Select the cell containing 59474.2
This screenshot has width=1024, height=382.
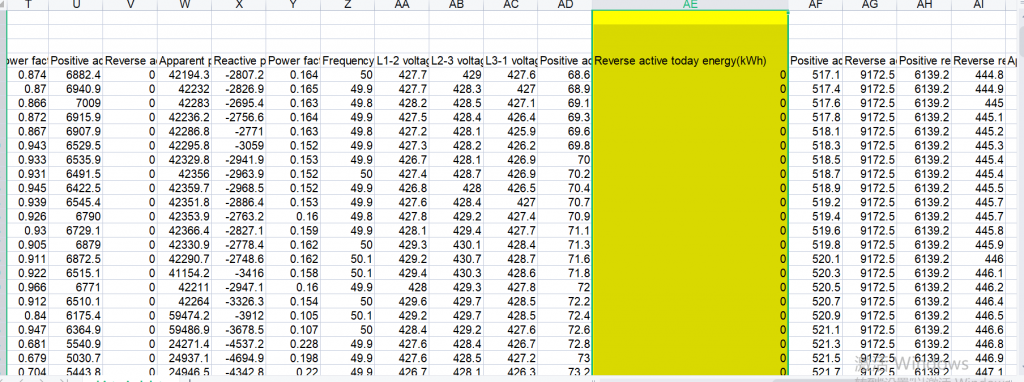[184, 315]
